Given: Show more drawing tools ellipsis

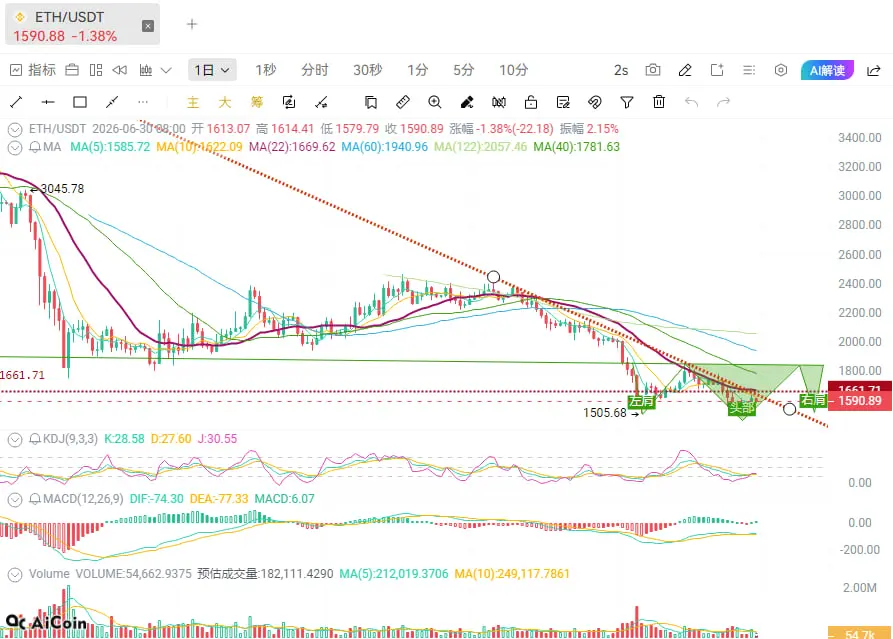Looking at the screenshot, I should coord(143,102).
